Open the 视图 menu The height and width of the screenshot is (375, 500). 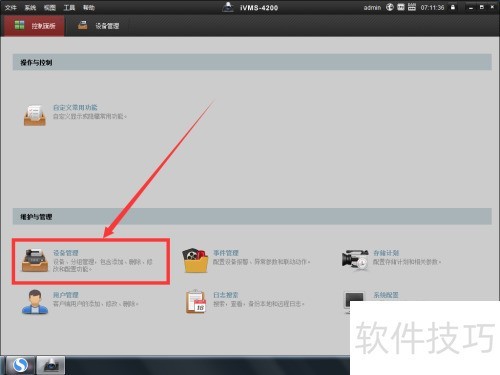50,7
